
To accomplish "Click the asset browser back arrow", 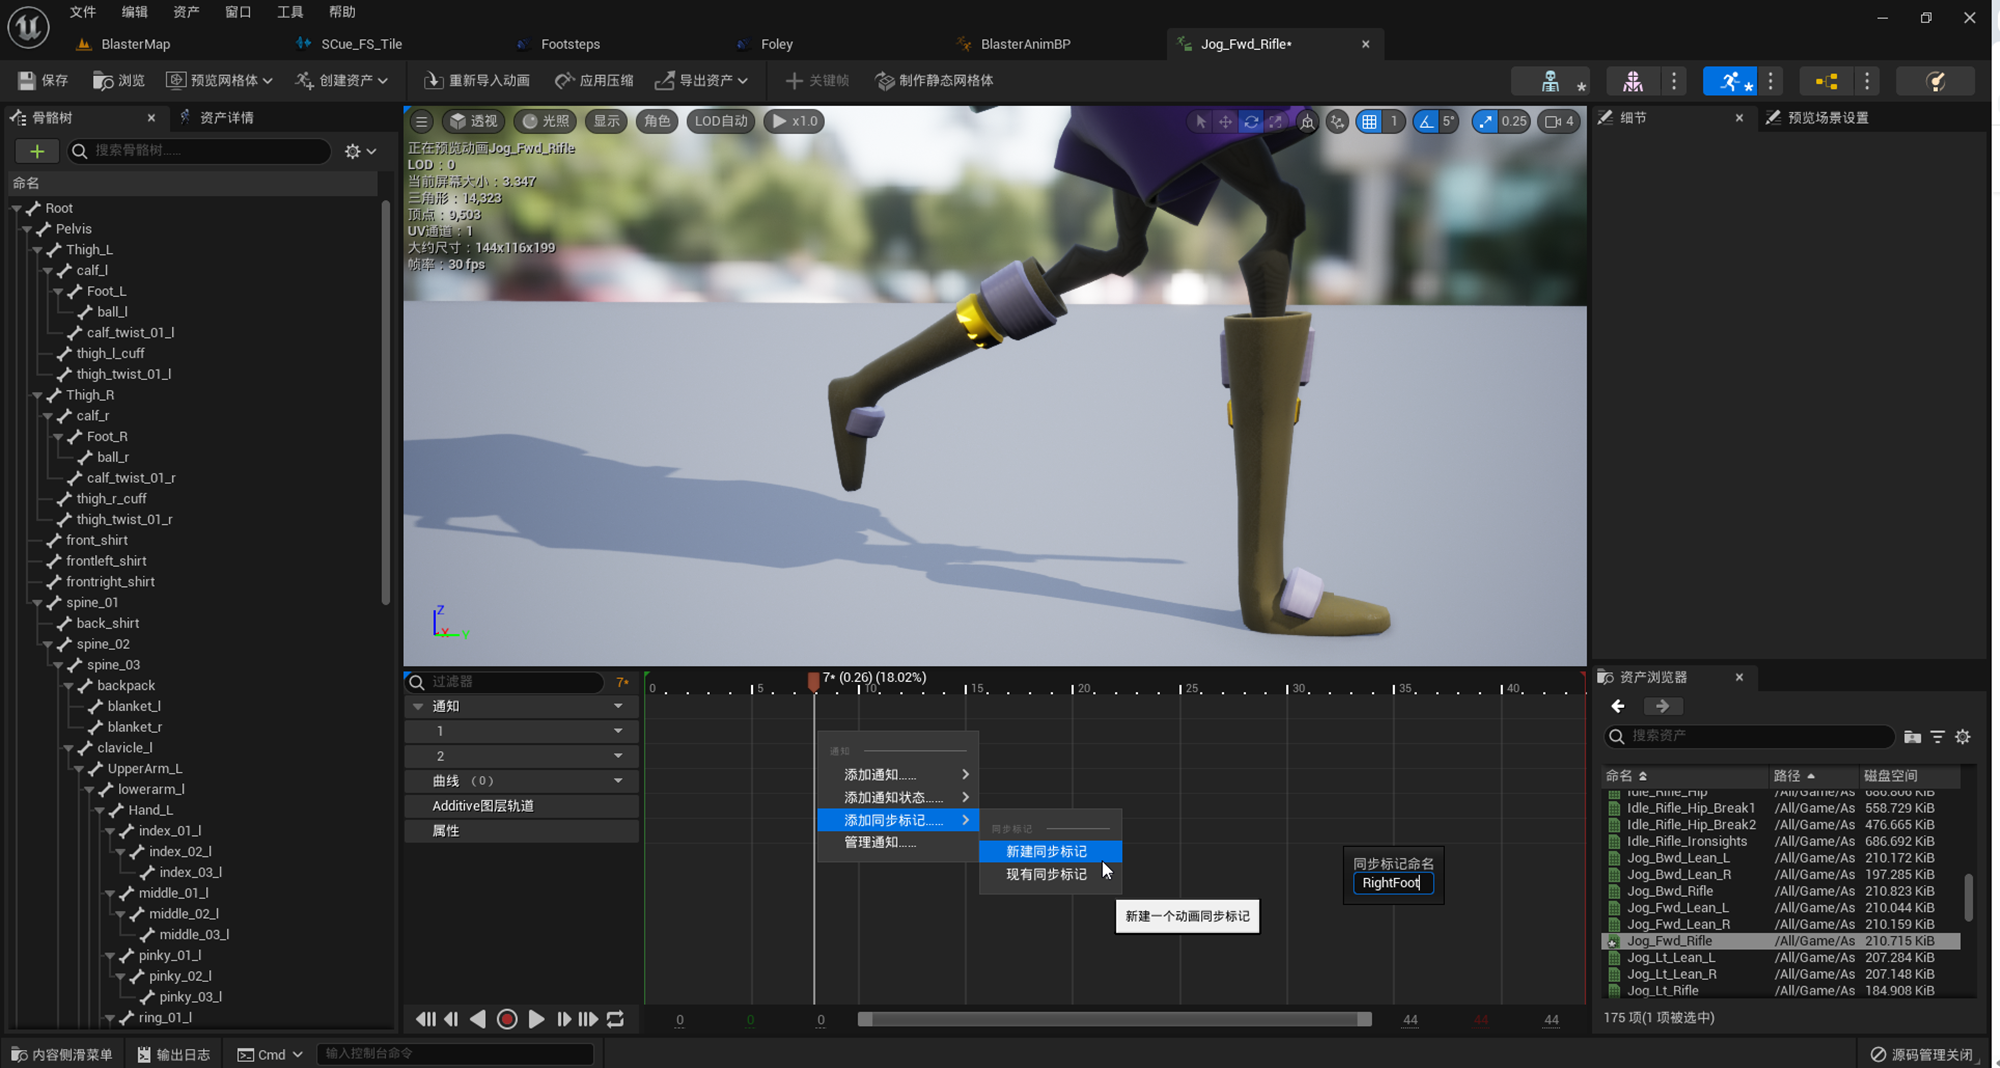I will pyautogui.click(x=1618, y=706).
